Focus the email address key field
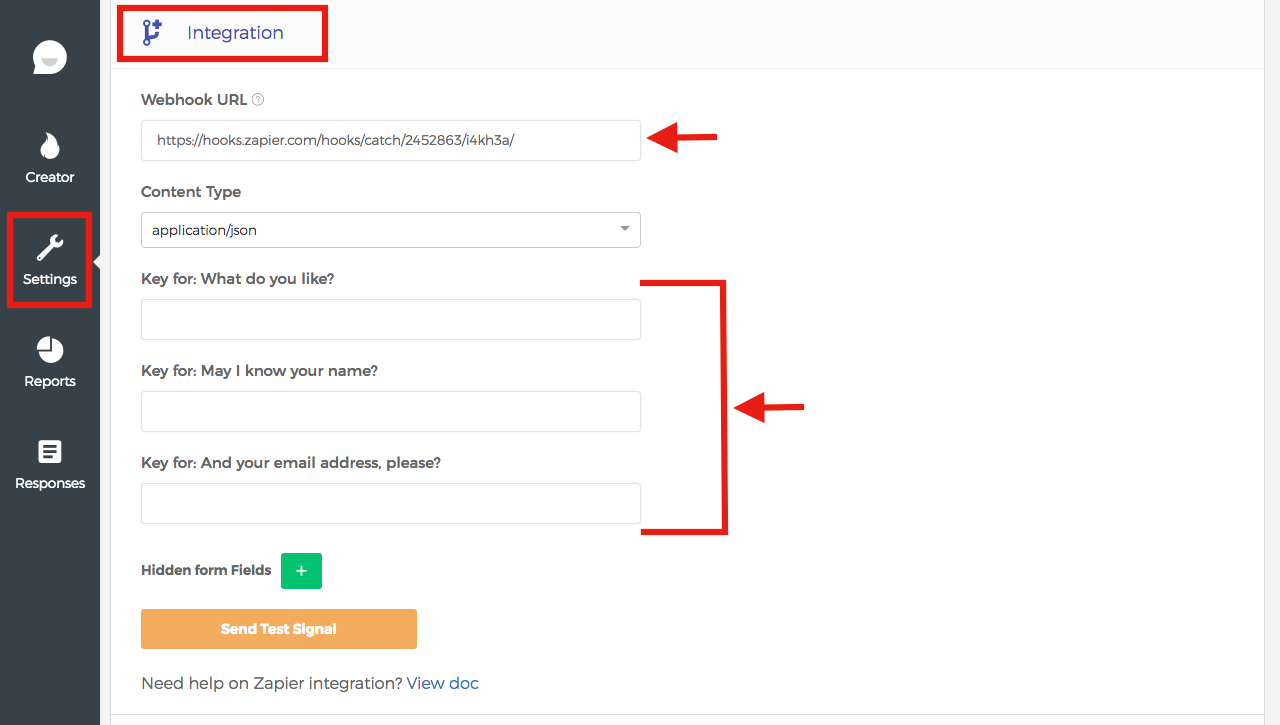Screen dimensions: 1280x725 pyautogui.click(x=391, y=503)
